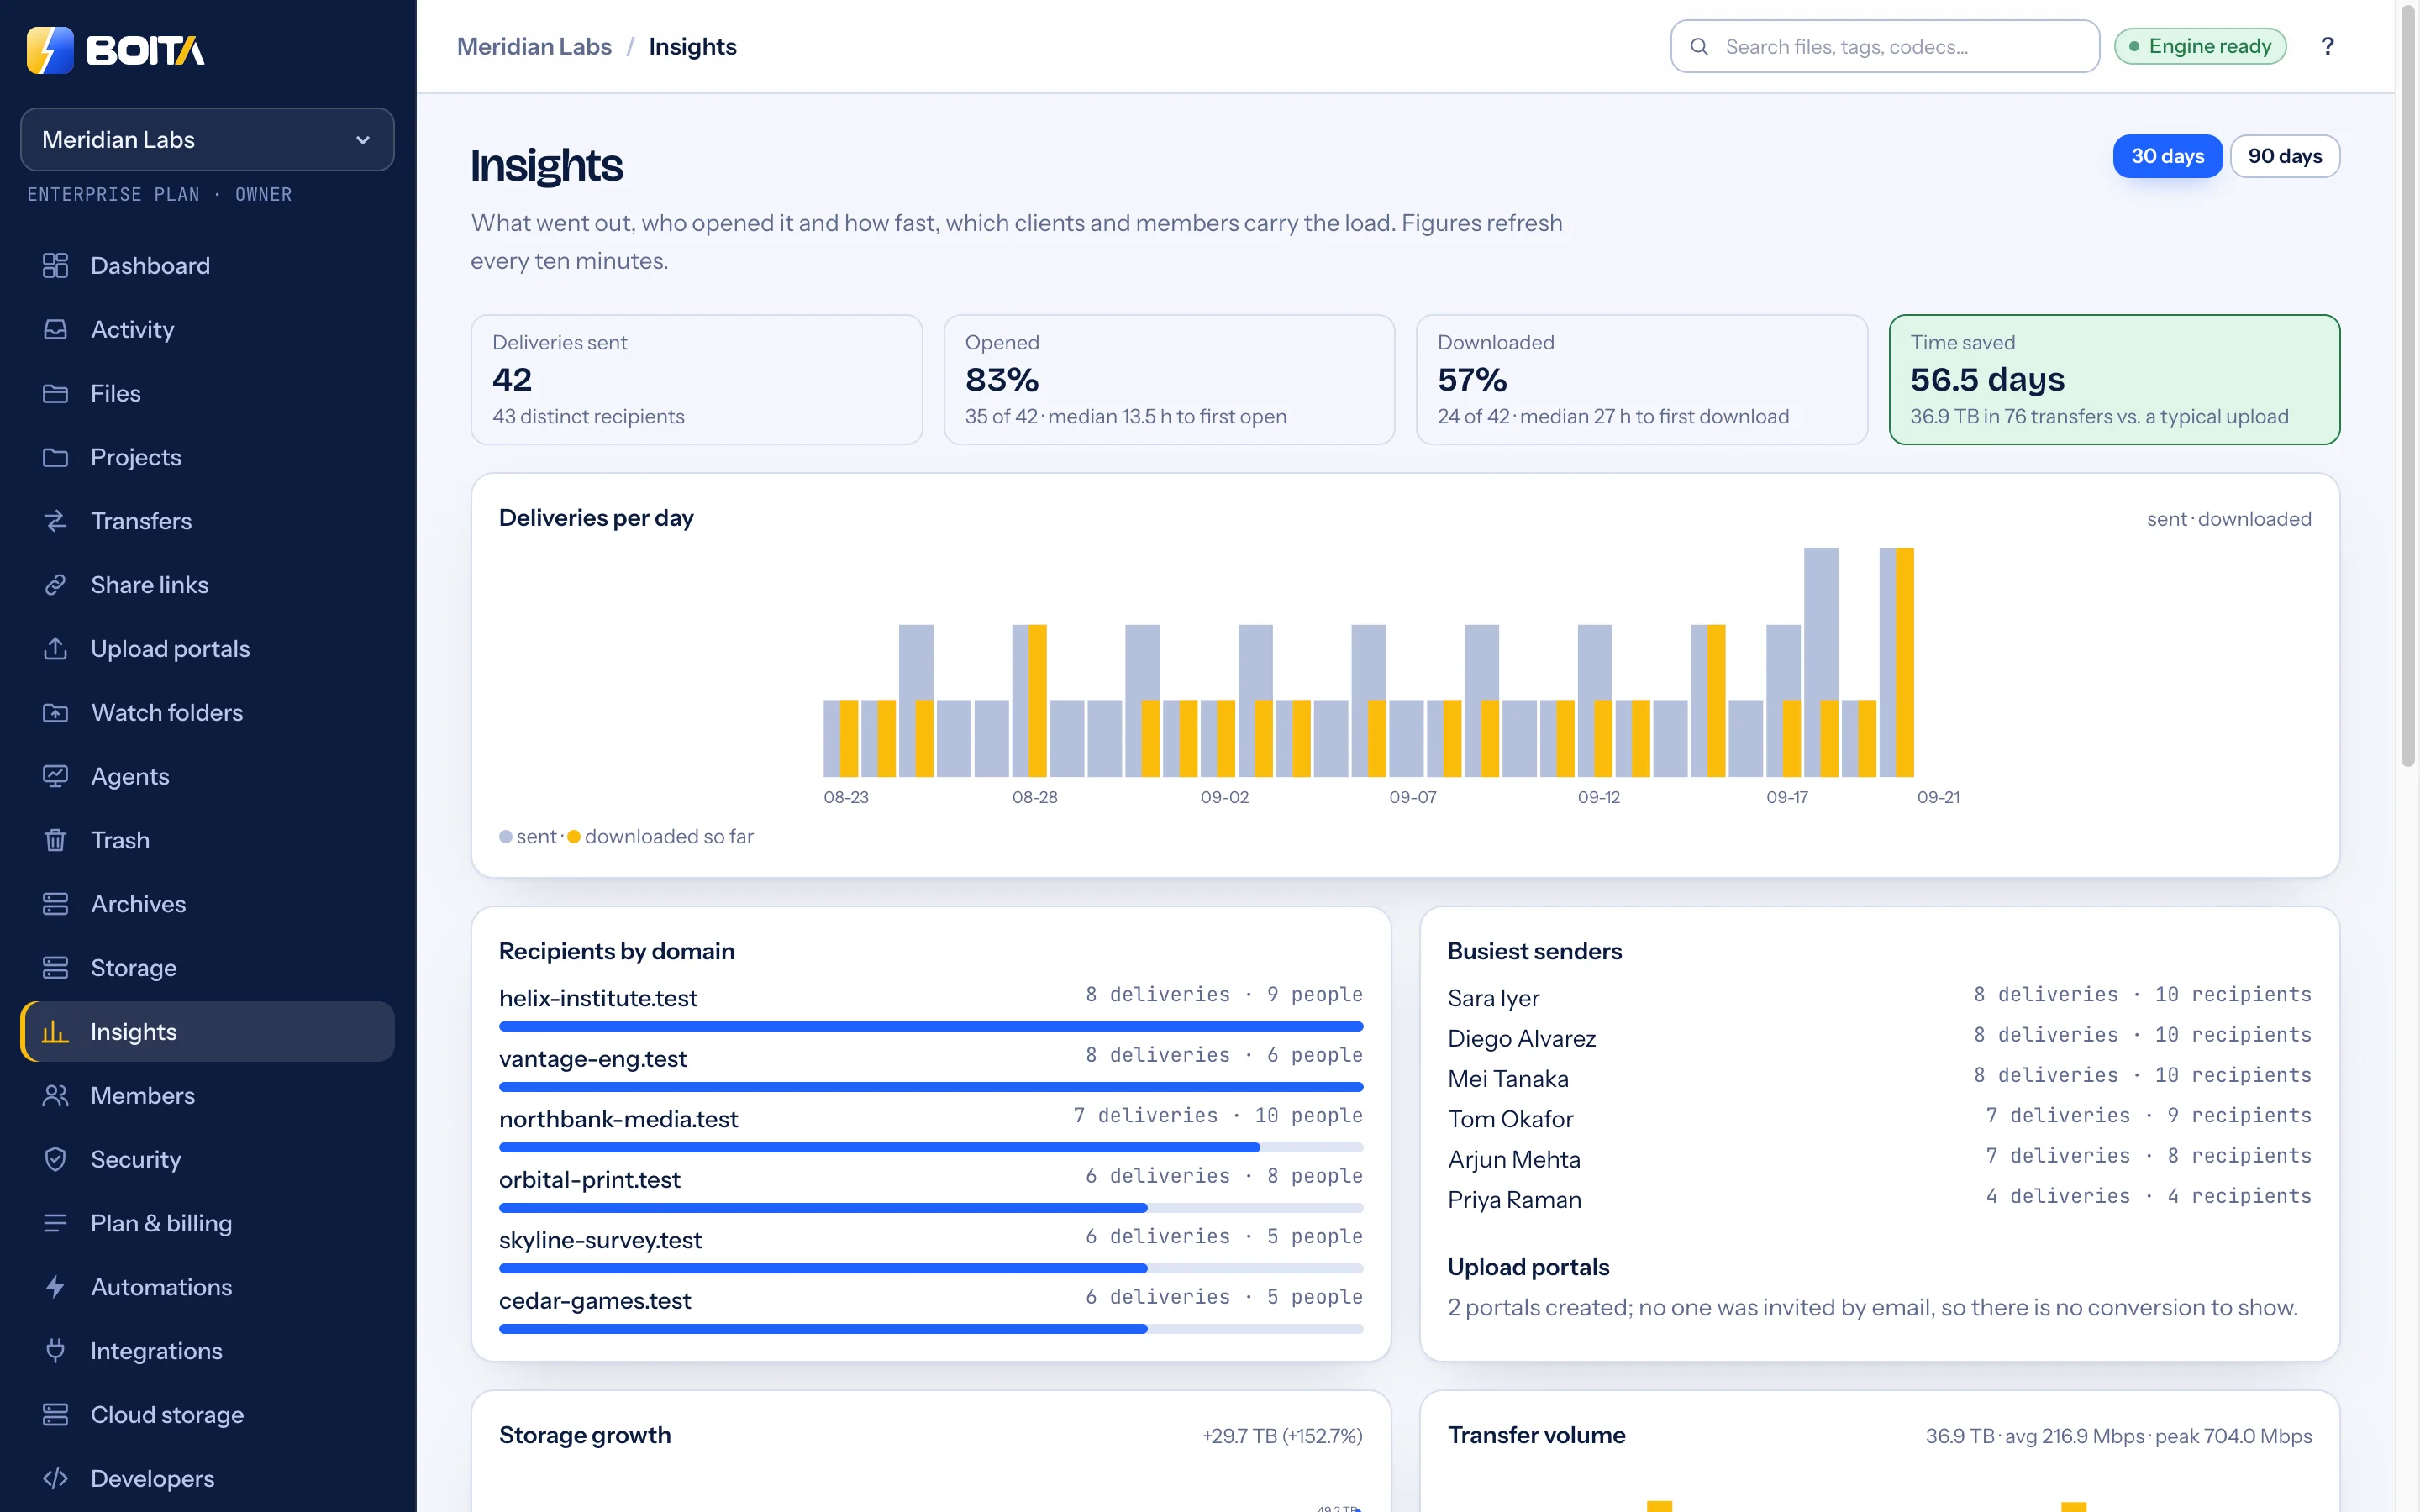Viewport: 2420px width, 1512px height.
Task: Click the helix-institute.test progress bar
Action: pos(931,1027)
